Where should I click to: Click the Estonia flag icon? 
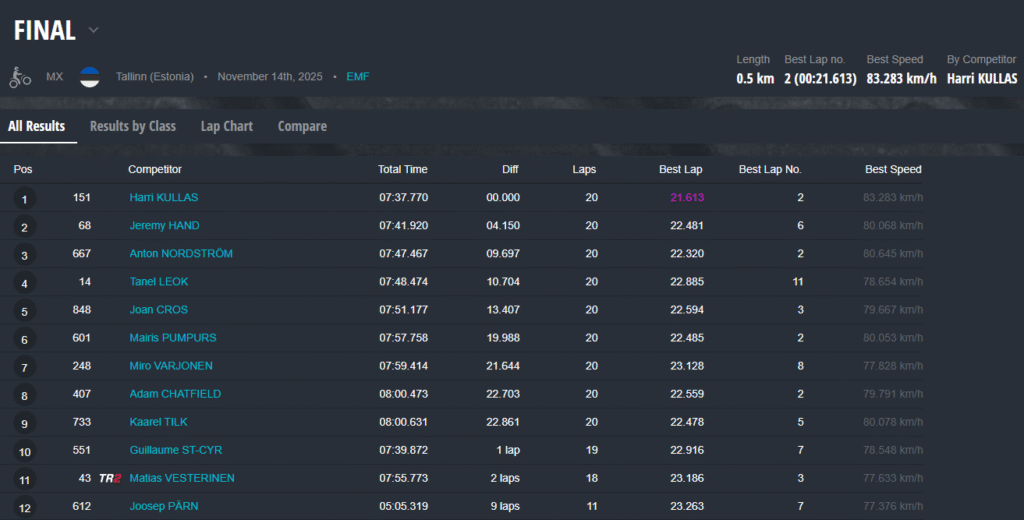pos(90,77)
